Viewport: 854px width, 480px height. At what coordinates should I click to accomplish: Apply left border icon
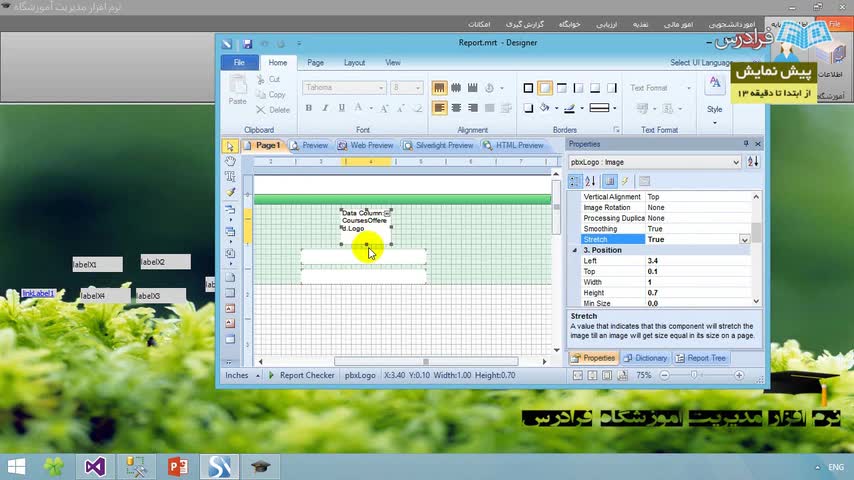pyautogui.click(x=578, y=88)
